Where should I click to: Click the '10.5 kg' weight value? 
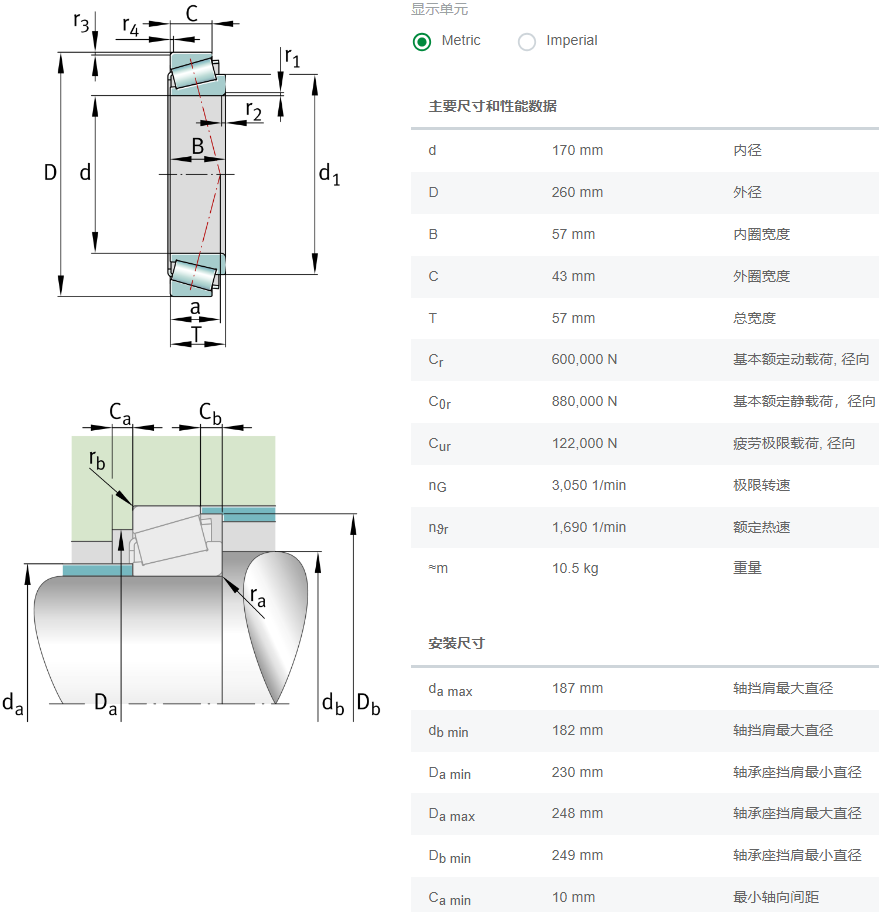575,568
